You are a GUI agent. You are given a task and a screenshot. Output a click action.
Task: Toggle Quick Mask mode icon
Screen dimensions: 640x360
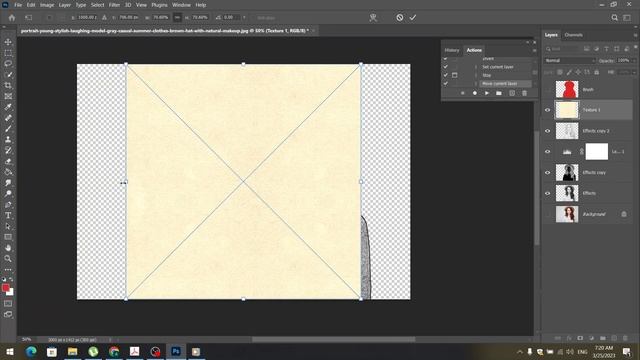point(8,304)
